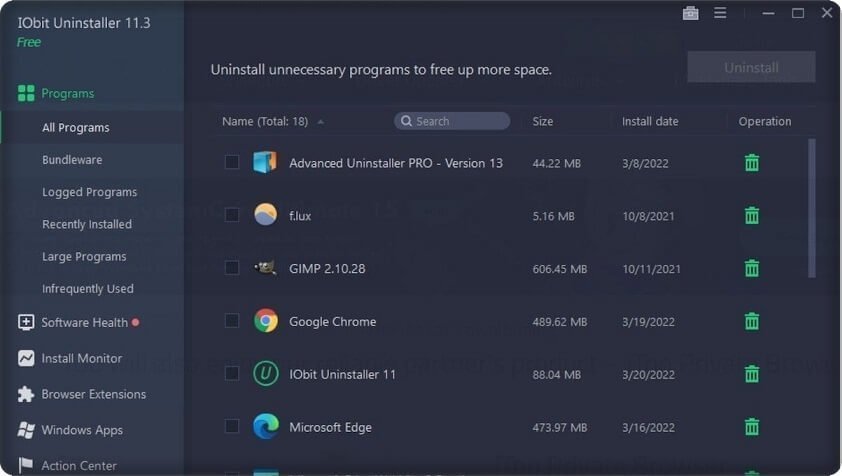
Task: Click the 3/19/2022 install date
Action: tap(648, 322)
